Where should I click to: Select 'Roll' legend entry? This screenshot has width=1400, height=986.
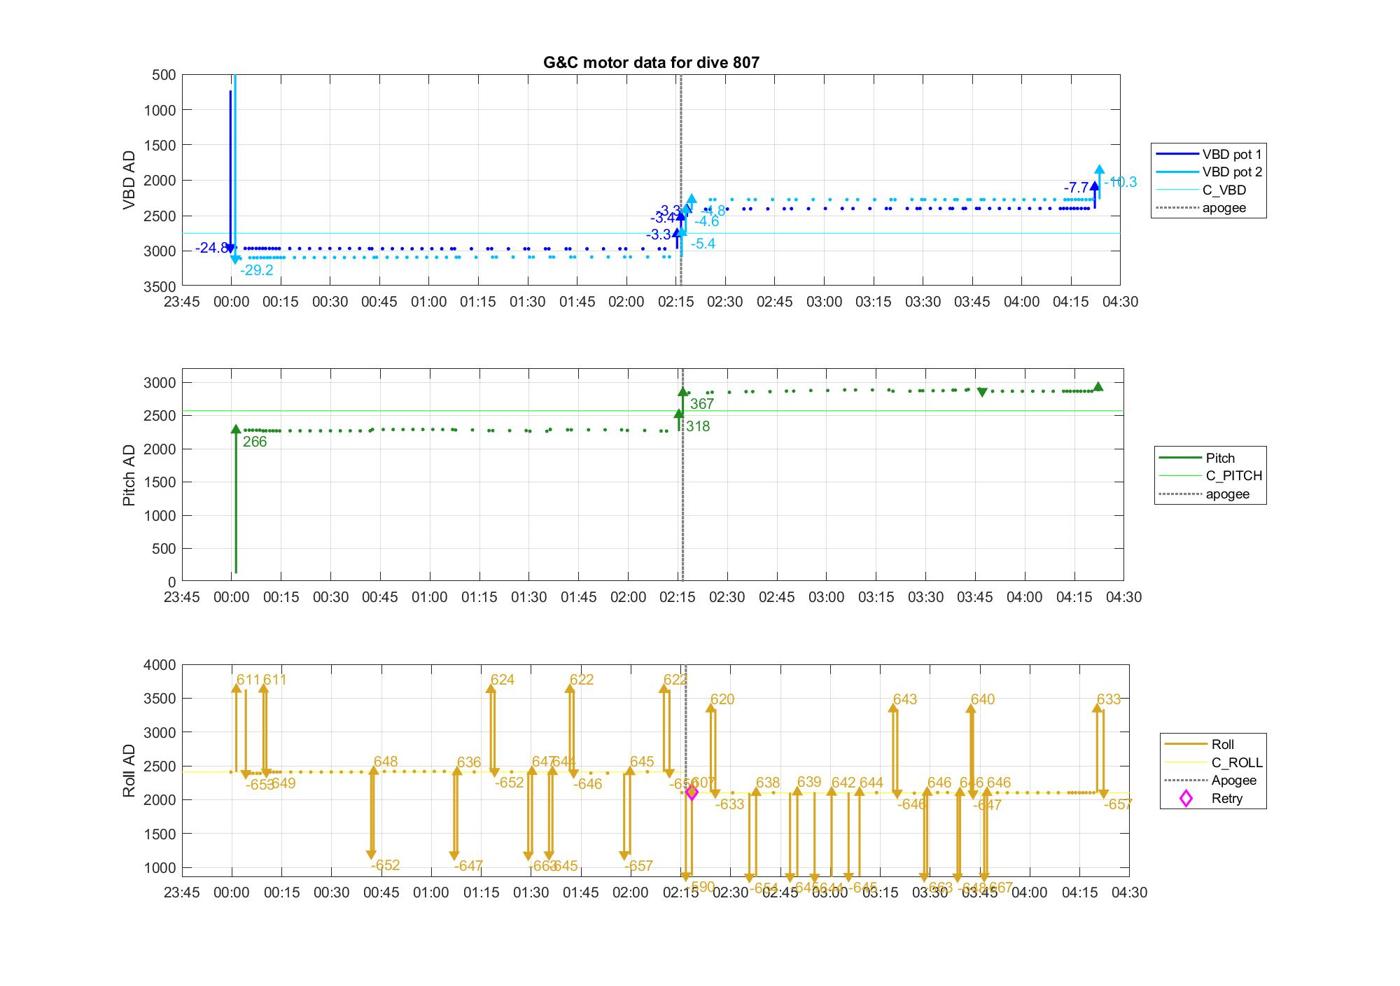coord(1200,744)
